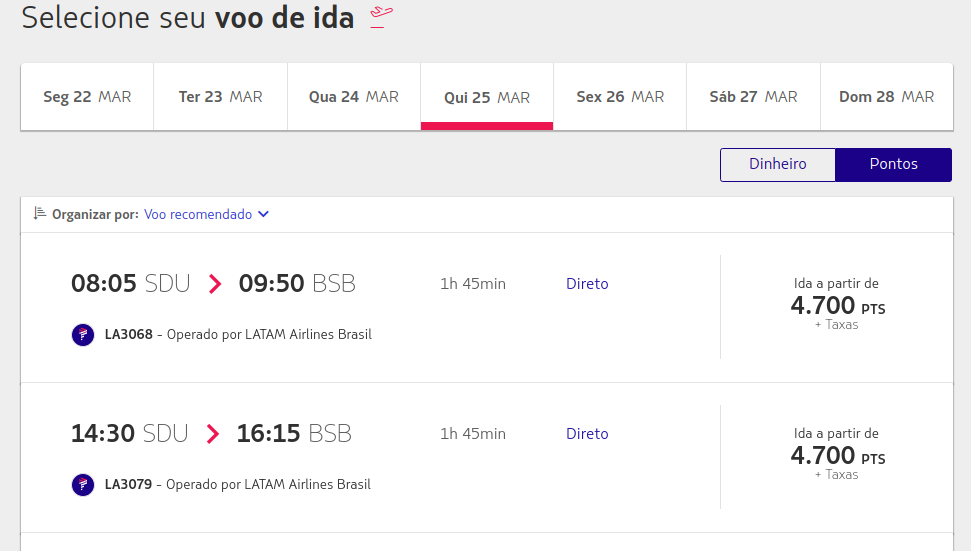The height and width of the screenshot is (551, 971).
Task: Select the Seg 22 MAR date tab
Action: click(x=87, y=97)
